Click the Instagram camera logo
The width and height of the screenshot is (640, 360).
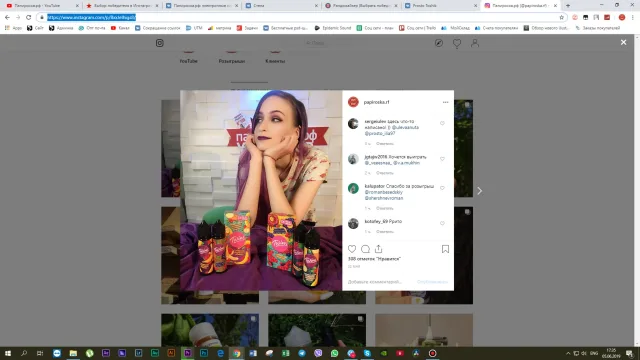(160, 43)
